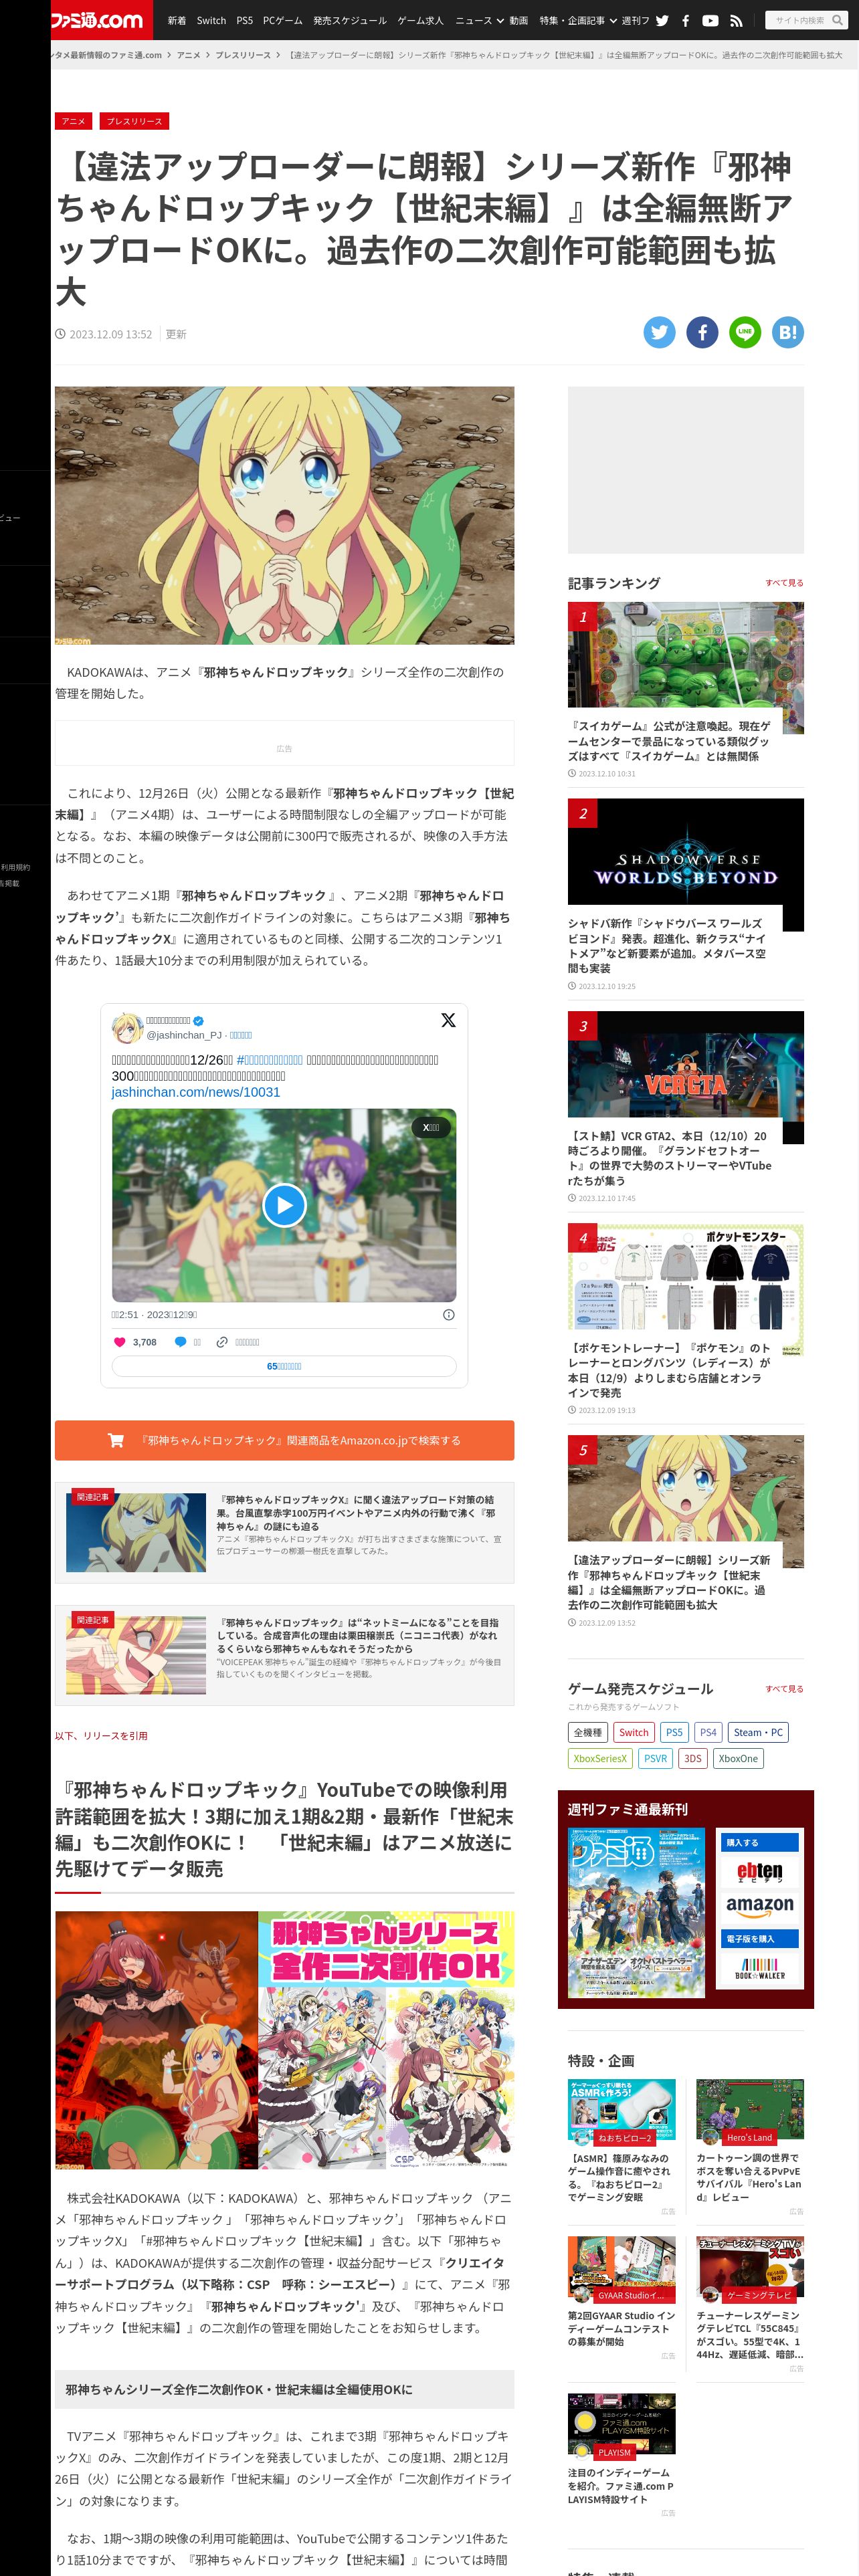Click the heart like icon on tweet
859x2576 pixels.
click(x=120, y=1342)
